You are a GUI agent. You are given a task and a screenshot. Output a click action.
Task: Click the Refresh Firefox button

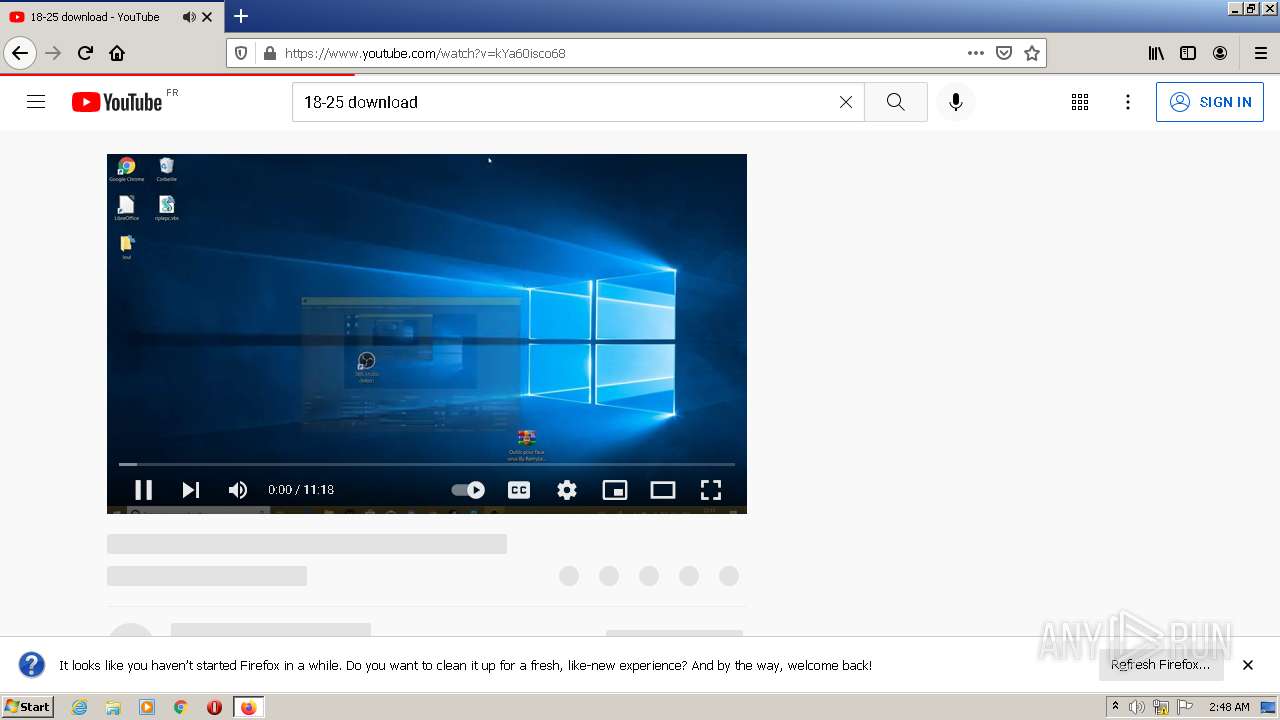1161,665
